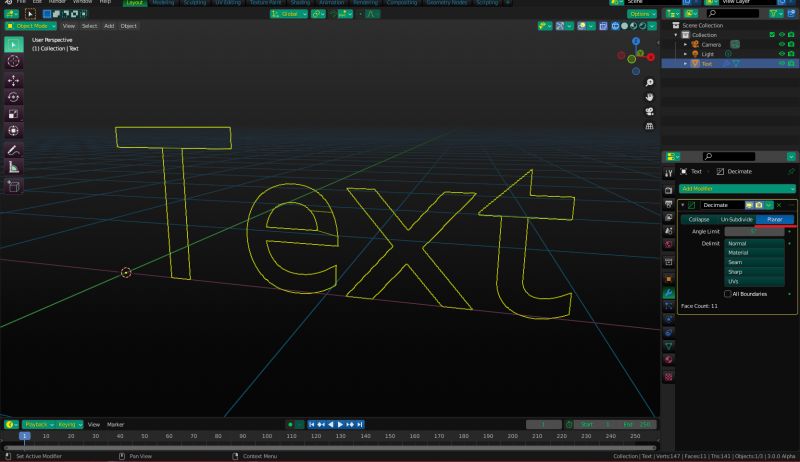Open the viewport Options dropdown
This screenshot has height=462, width=800.
click(x=642, y=14)
